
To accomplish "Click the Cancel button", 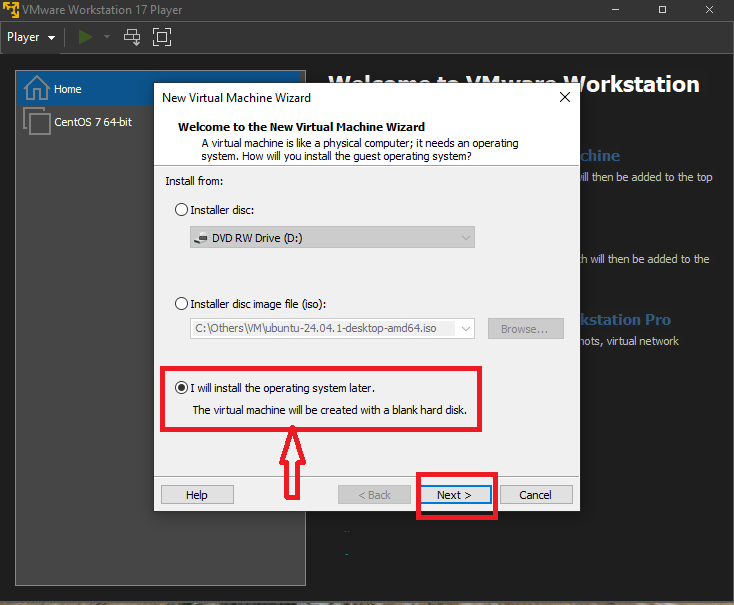I will [x=535, y=495].
